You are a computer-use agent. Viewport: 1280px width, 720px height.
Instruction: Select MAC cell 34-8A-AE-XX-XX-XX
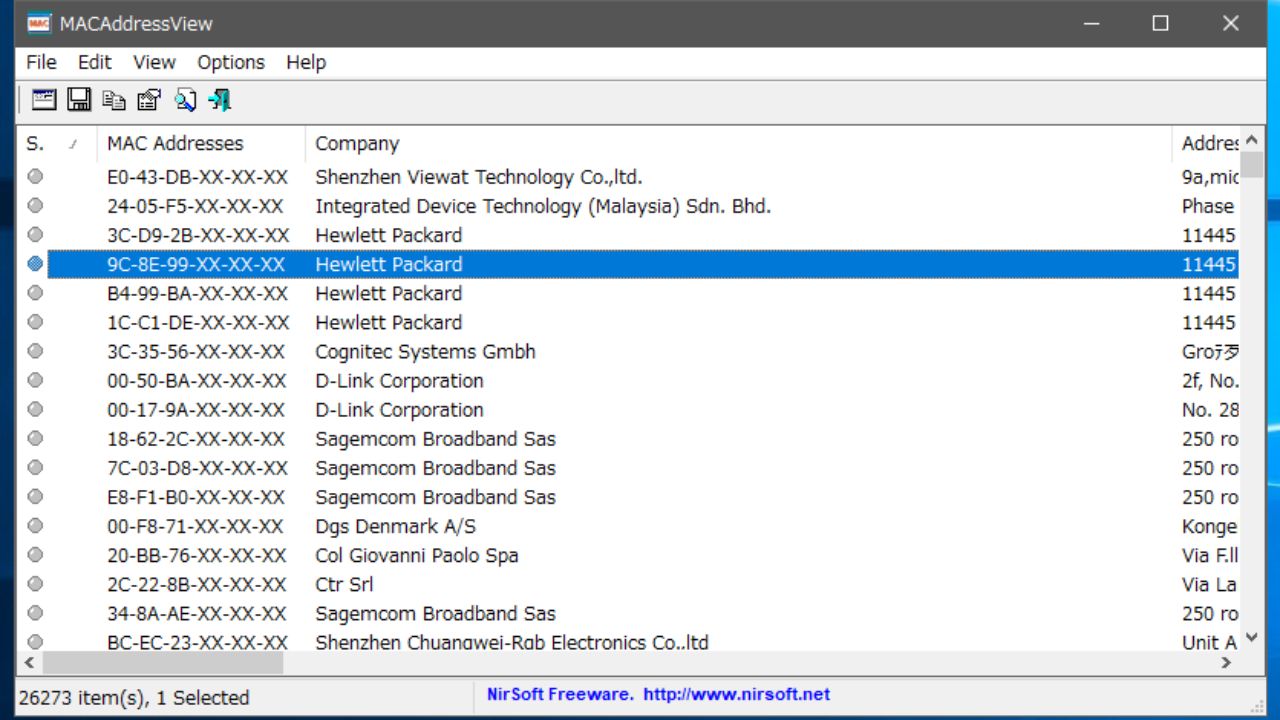tap(197, 612)
